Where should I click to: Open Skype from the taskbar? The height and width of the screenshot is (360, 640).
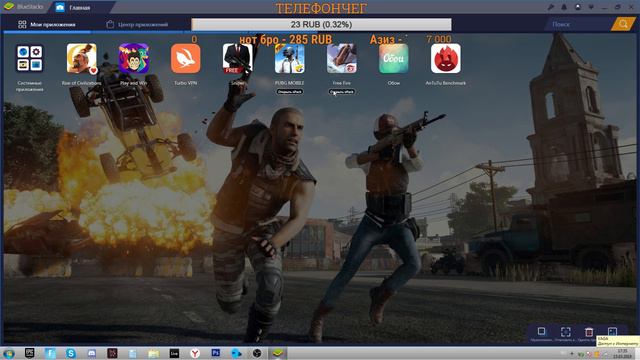71,353
